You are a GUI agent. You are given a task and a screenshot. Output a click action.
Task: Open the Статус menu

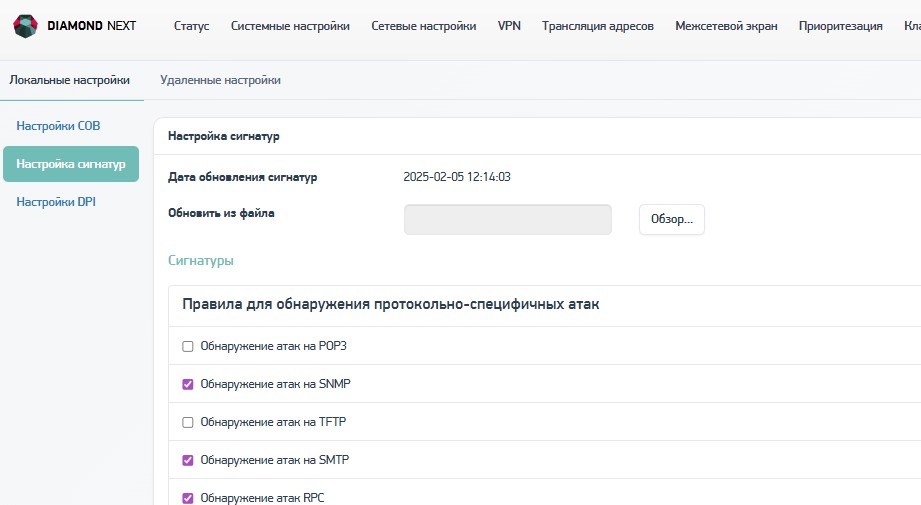coord(191,26)
